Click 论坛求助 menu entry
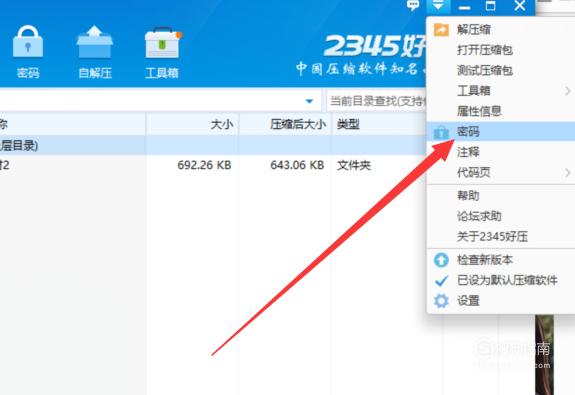Image resolution: width=575 pixels, height=395 pixels. [479, 216]
